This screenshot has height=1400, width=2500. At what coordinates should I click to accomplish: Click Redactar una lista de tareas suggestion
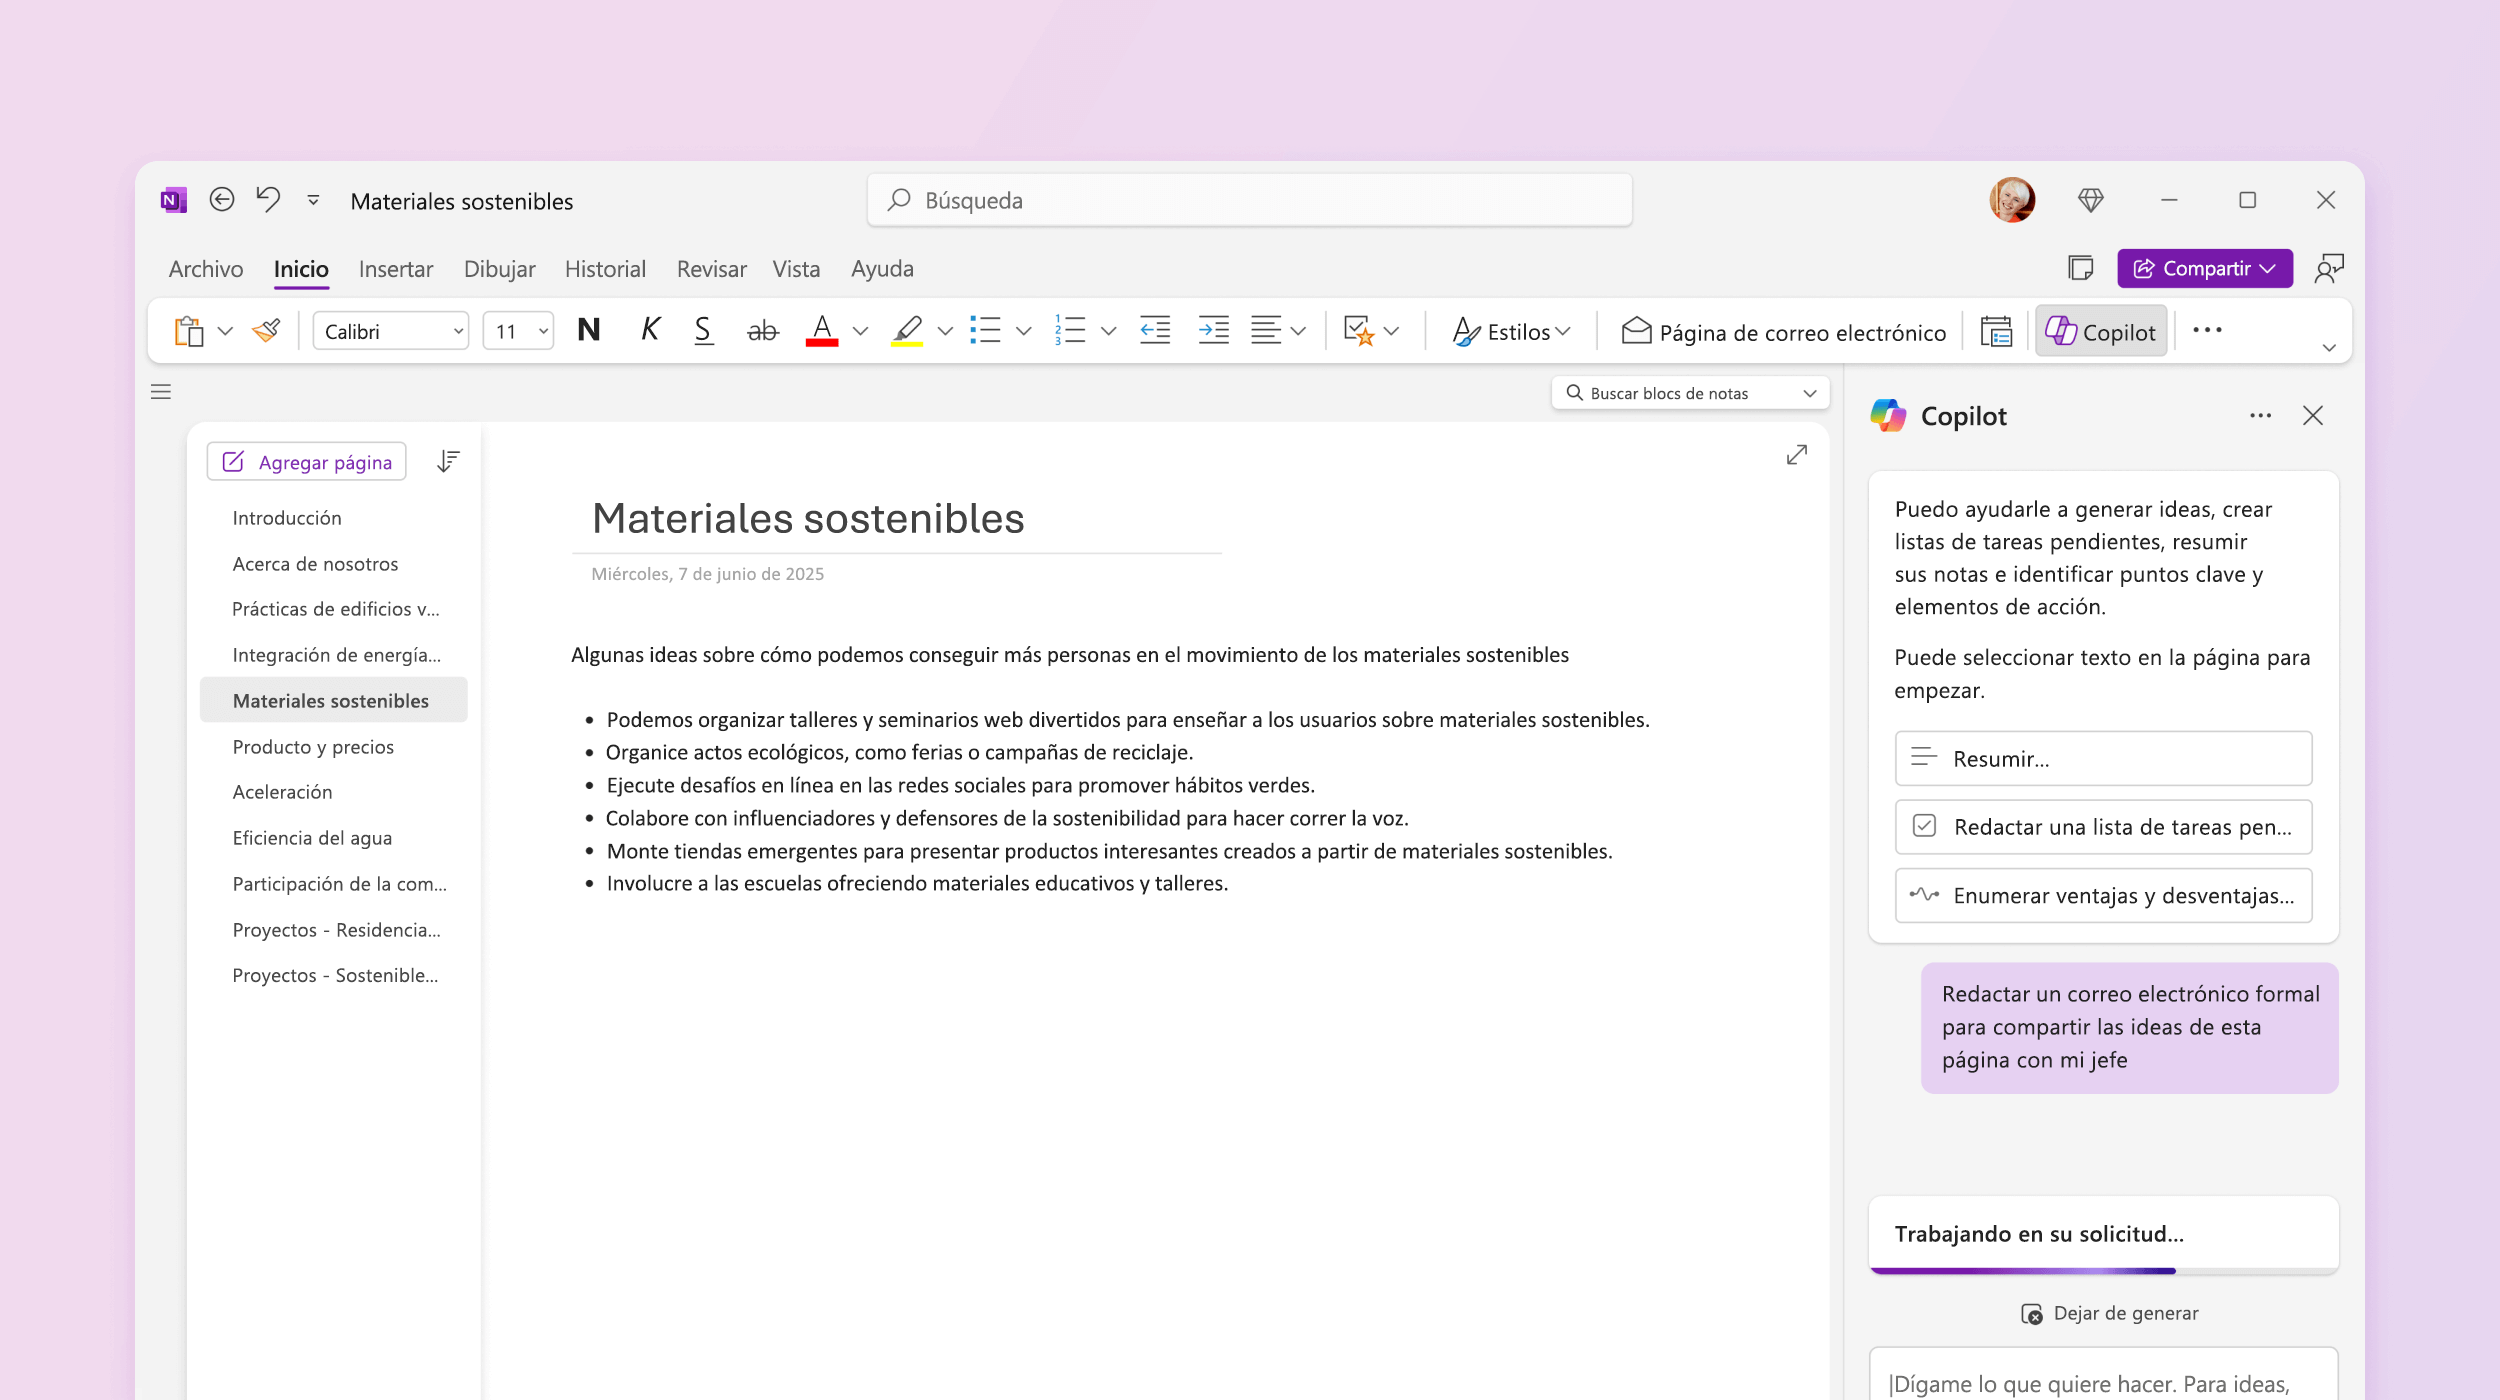2103,826
